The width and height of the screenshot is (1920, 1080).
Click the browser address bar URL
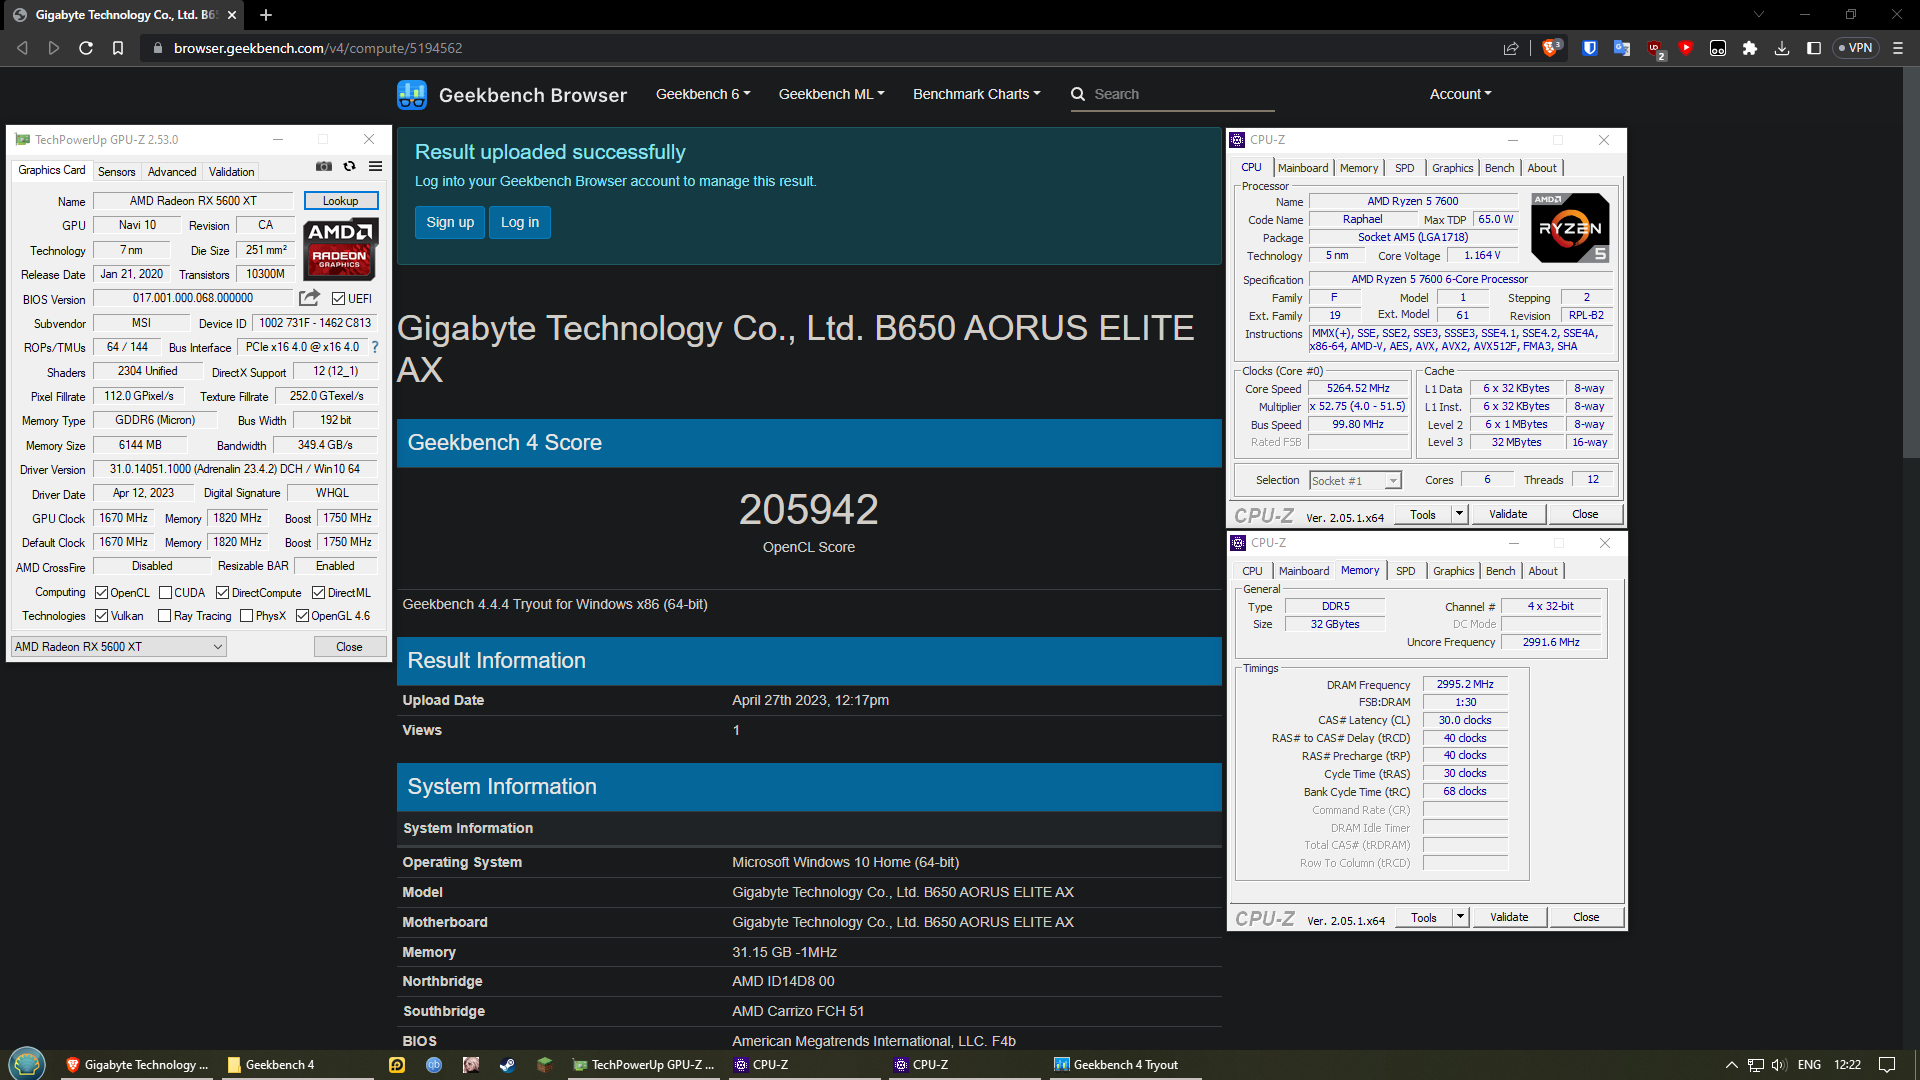click(318, 48)
